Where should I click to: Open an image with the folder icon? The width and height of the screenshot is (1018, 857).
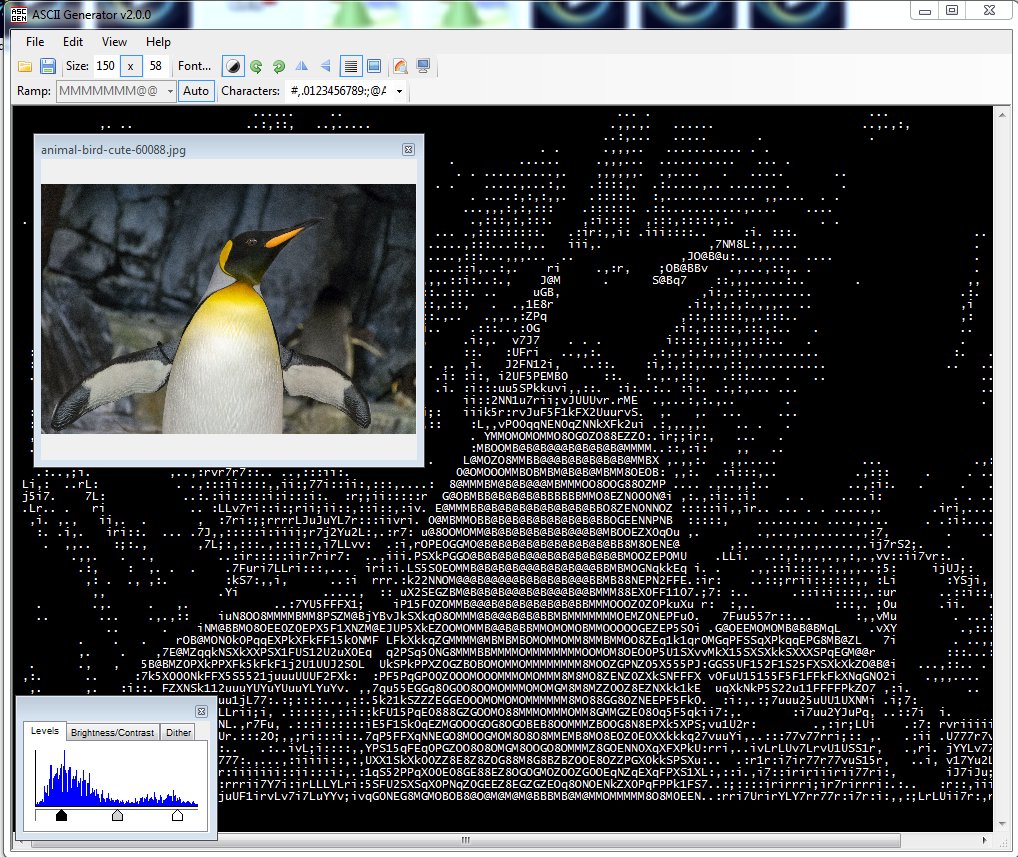pos(24,66)
